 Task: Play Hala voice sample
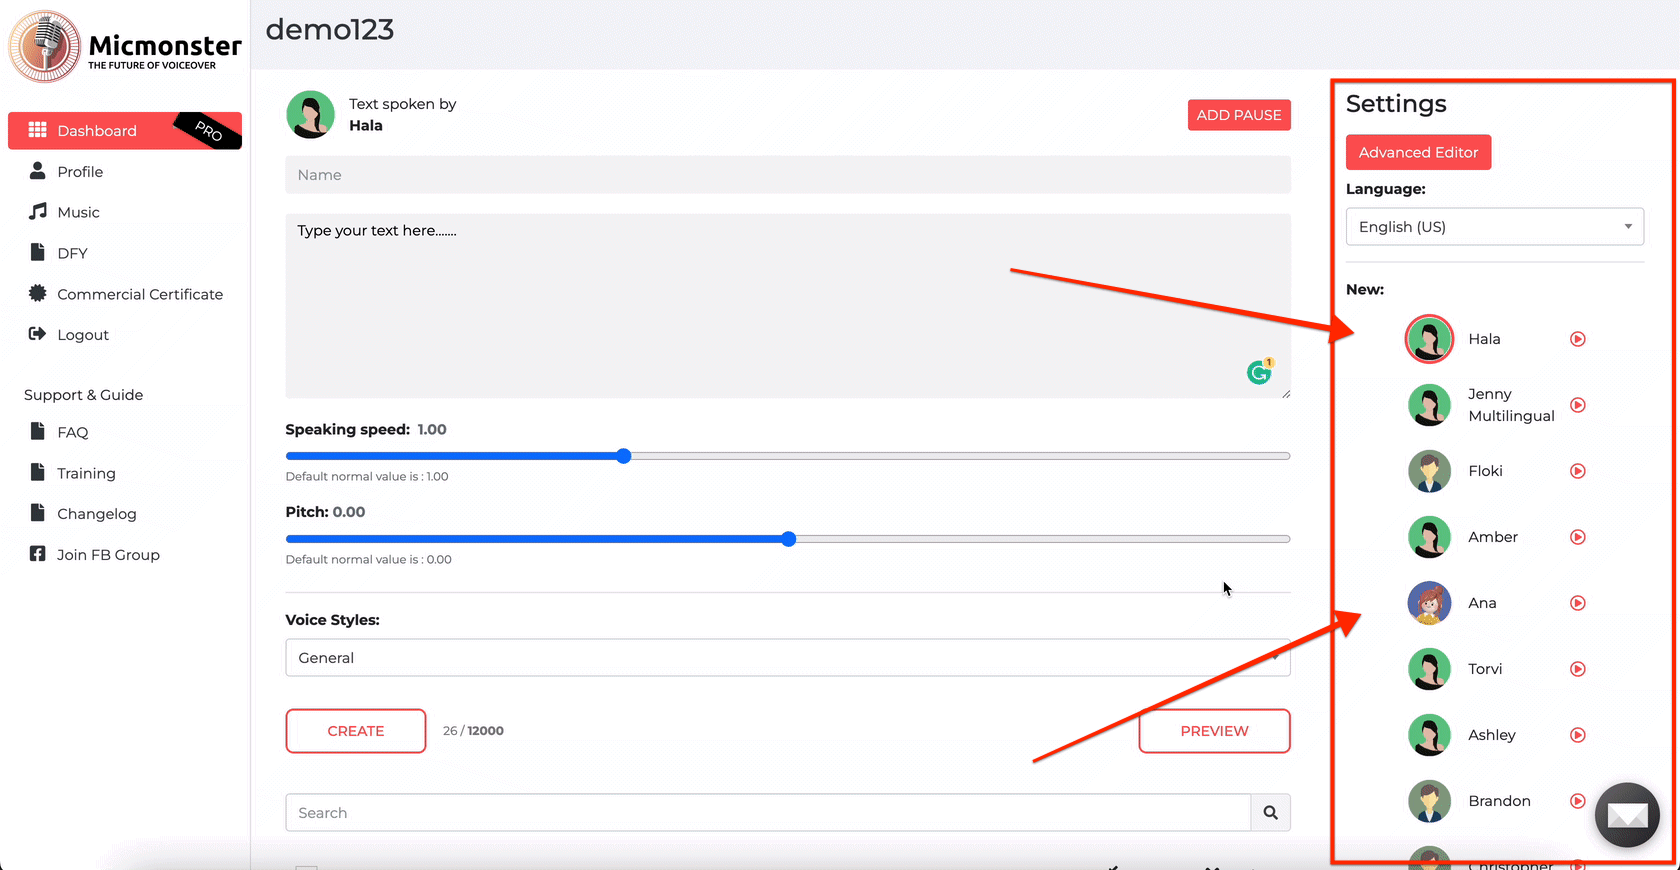(1577, 339)
